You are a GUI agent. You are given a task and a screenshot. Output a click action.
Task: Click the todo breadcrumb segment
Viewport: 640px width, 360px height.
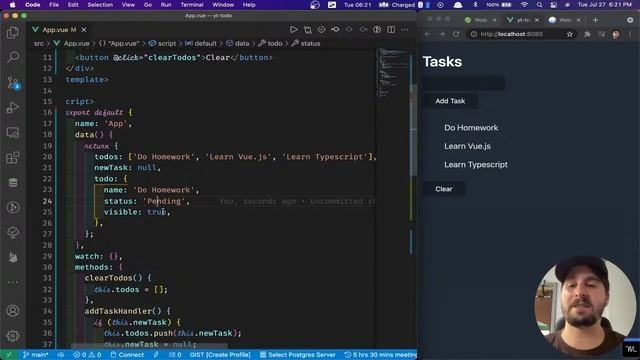pyautogui.click(x=270, y=43)
